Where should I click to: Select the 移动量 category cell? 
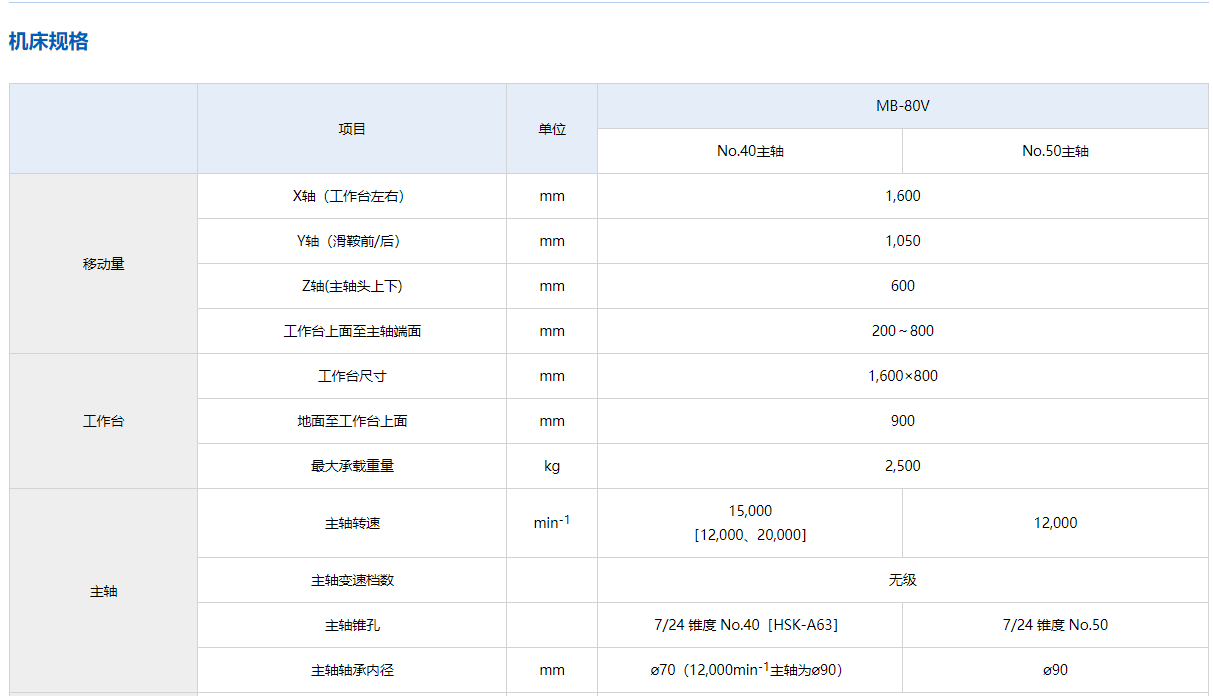[x=104, y=264]
